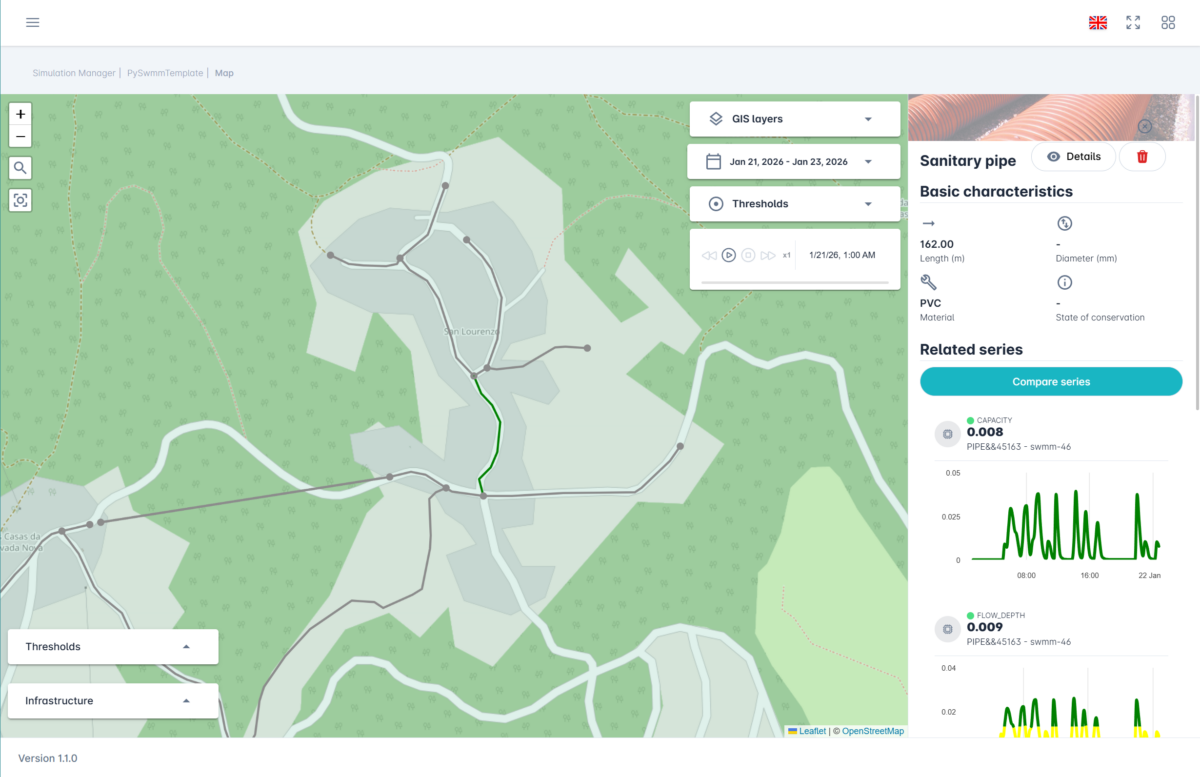The width and height of the screenshot is (1200, 777).
Task: Click the 'Basic characteristics' heading
Action: coord(996,191)
